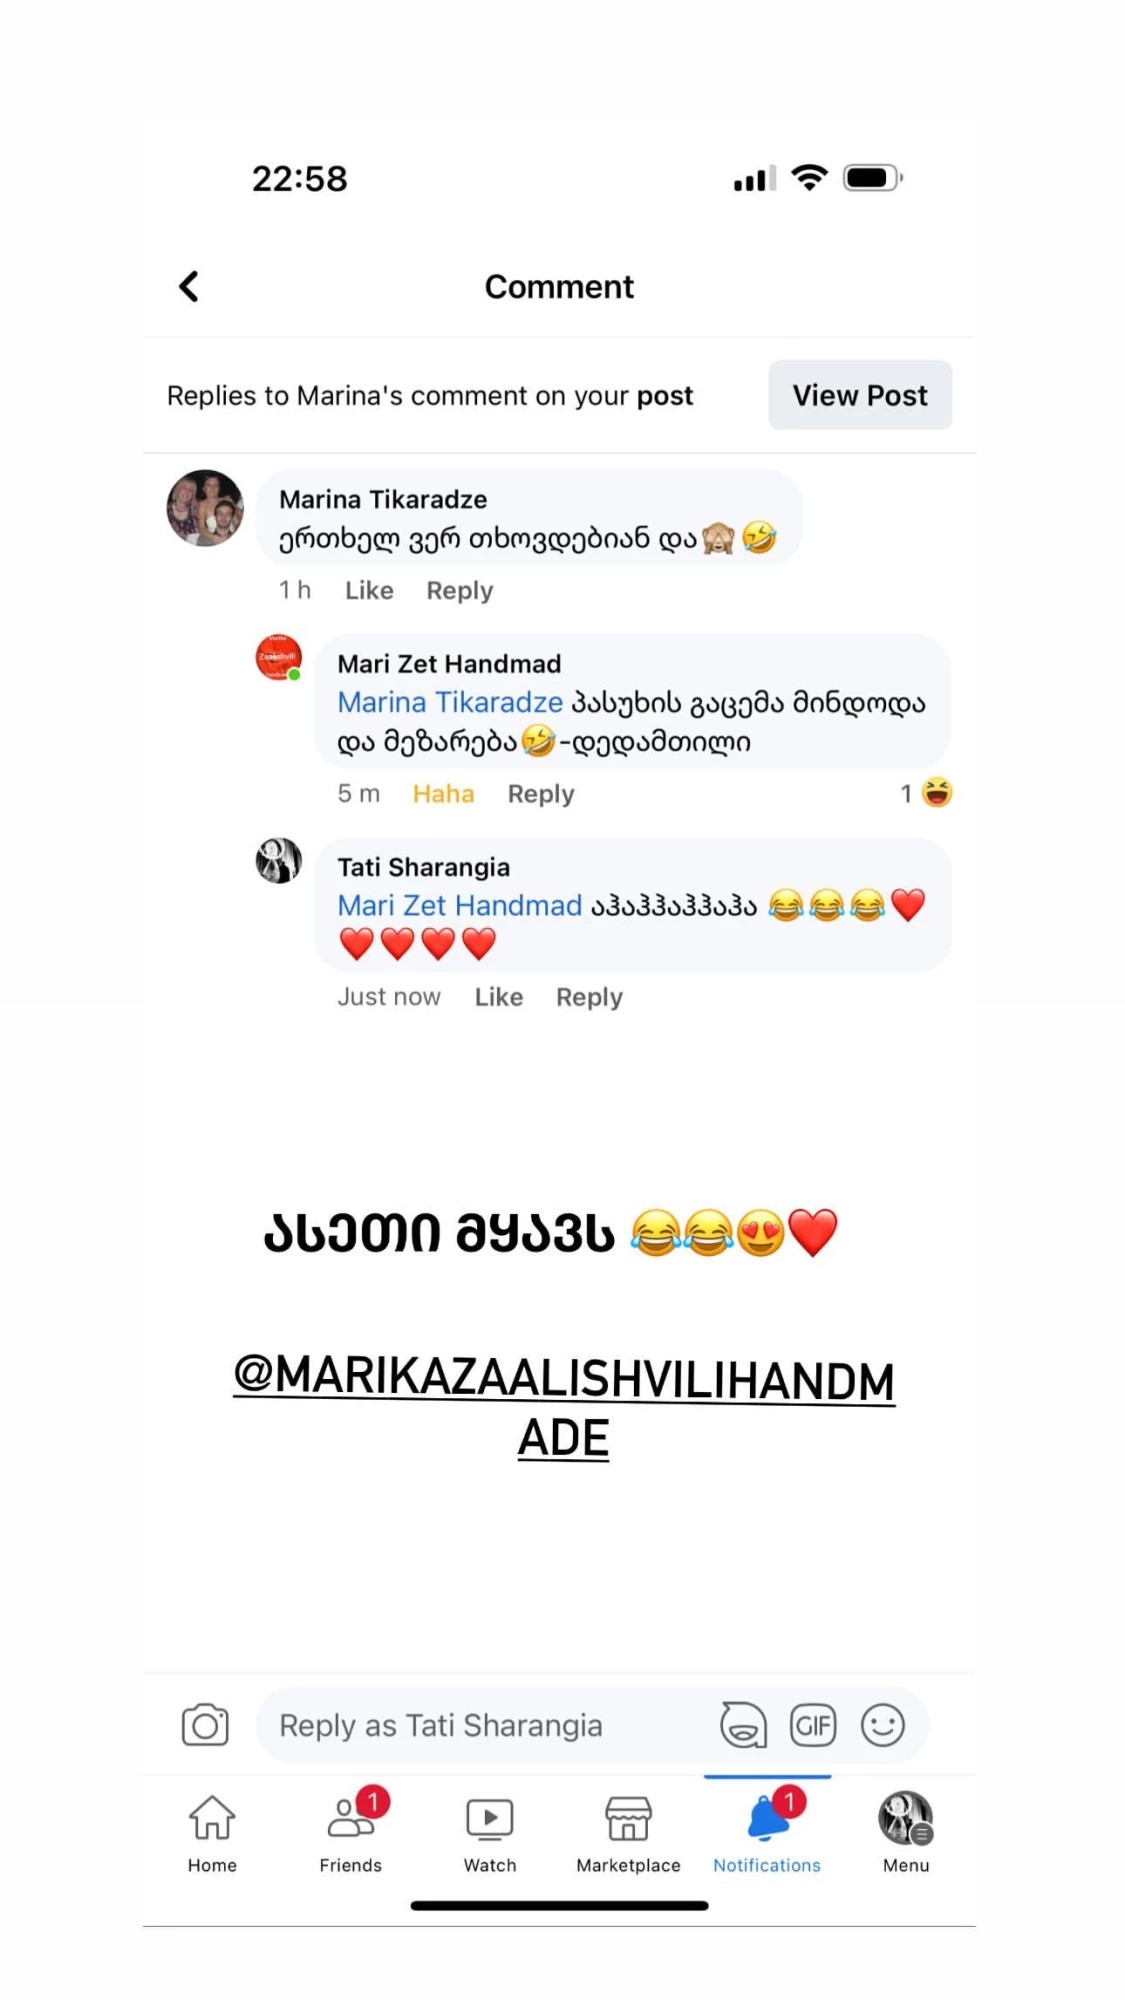The height and width of the screenshot is (2000, 1125).
Task: Tap the Reply as Tati Sharangia field
Action: pyautogui.click(x=490, y=1725)
